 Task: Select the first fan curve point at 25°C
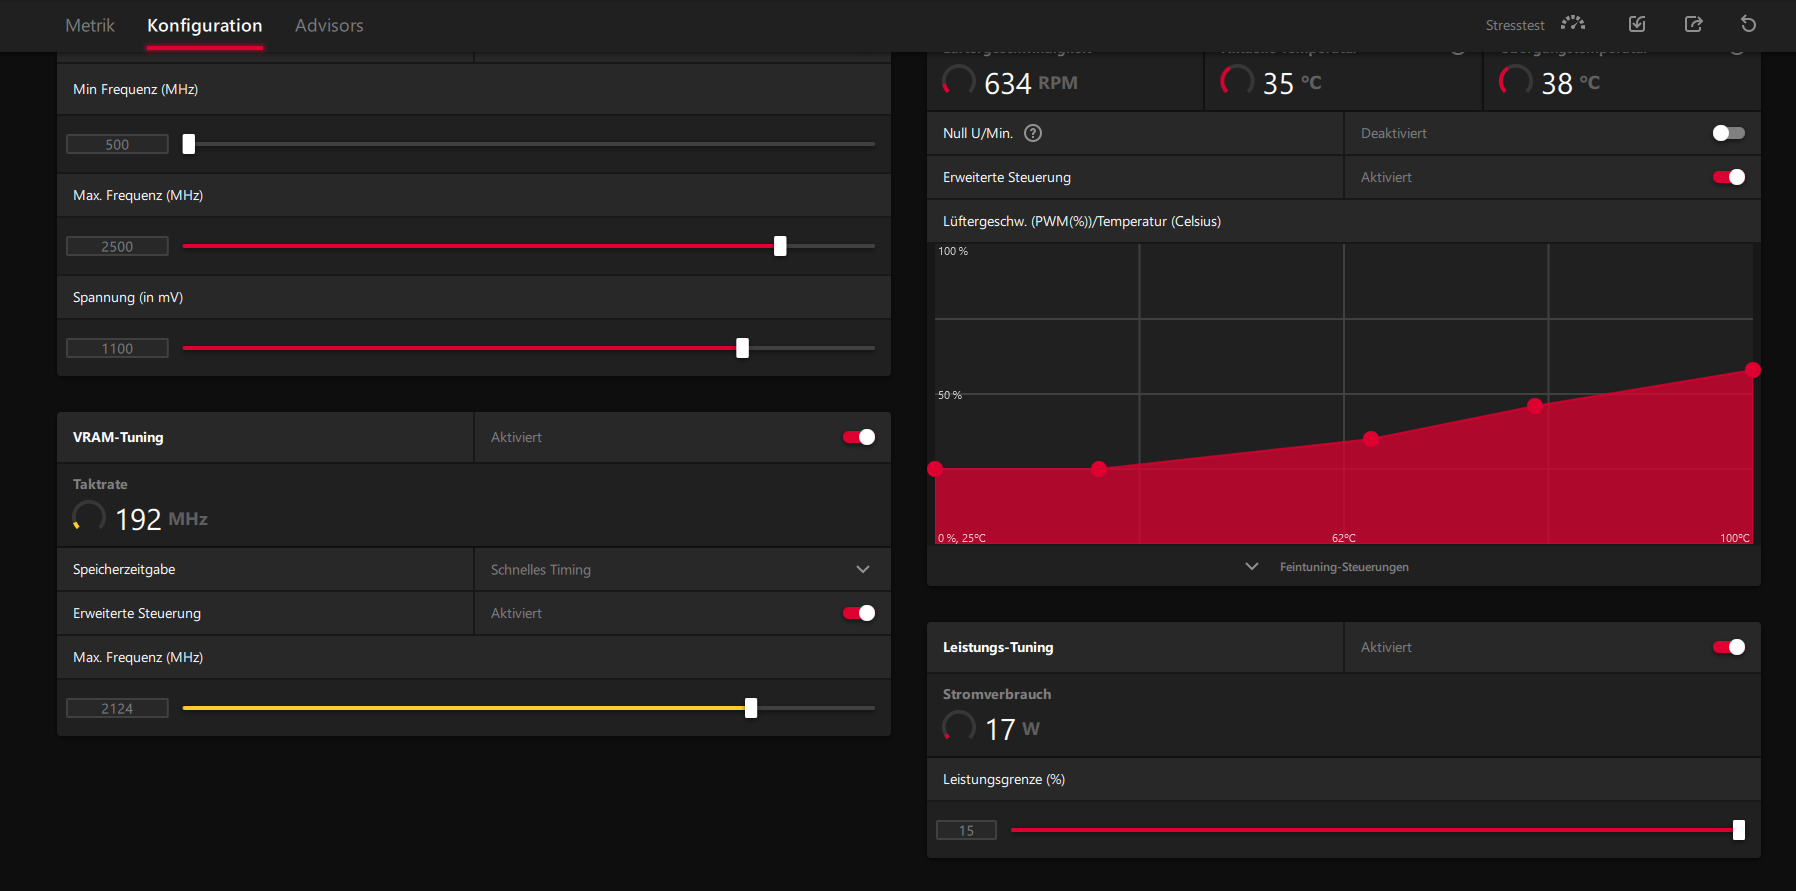tap(935, 469)
